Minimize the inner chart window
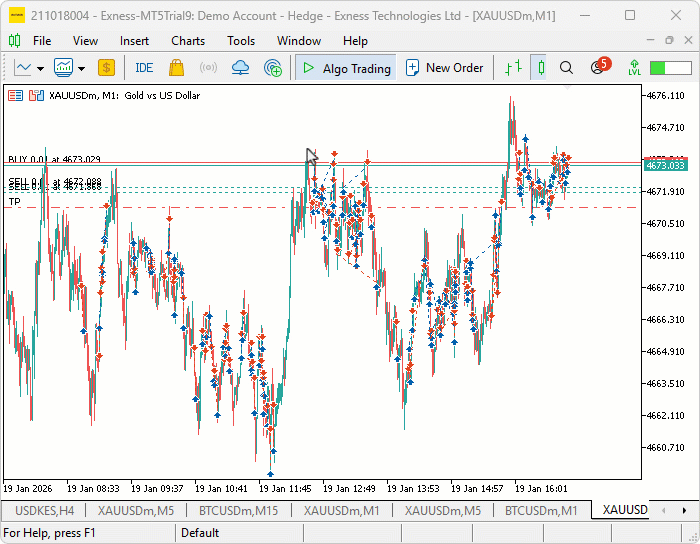The height and width of the screenshot is (544, 700). point(650,40)
